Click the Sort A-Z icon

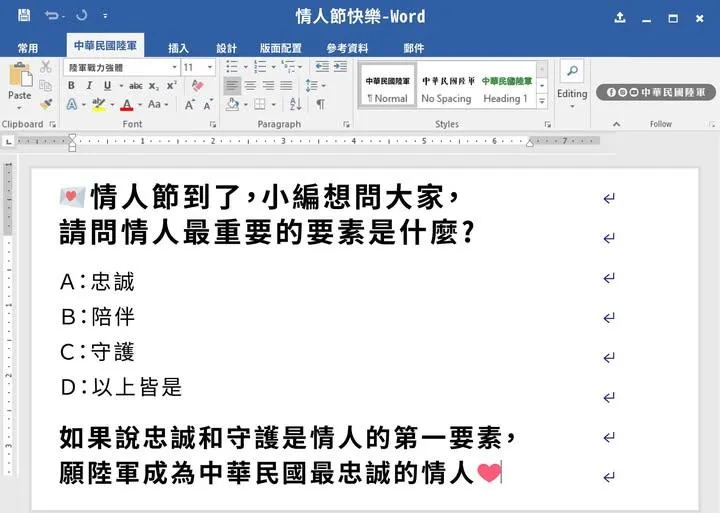295,105
